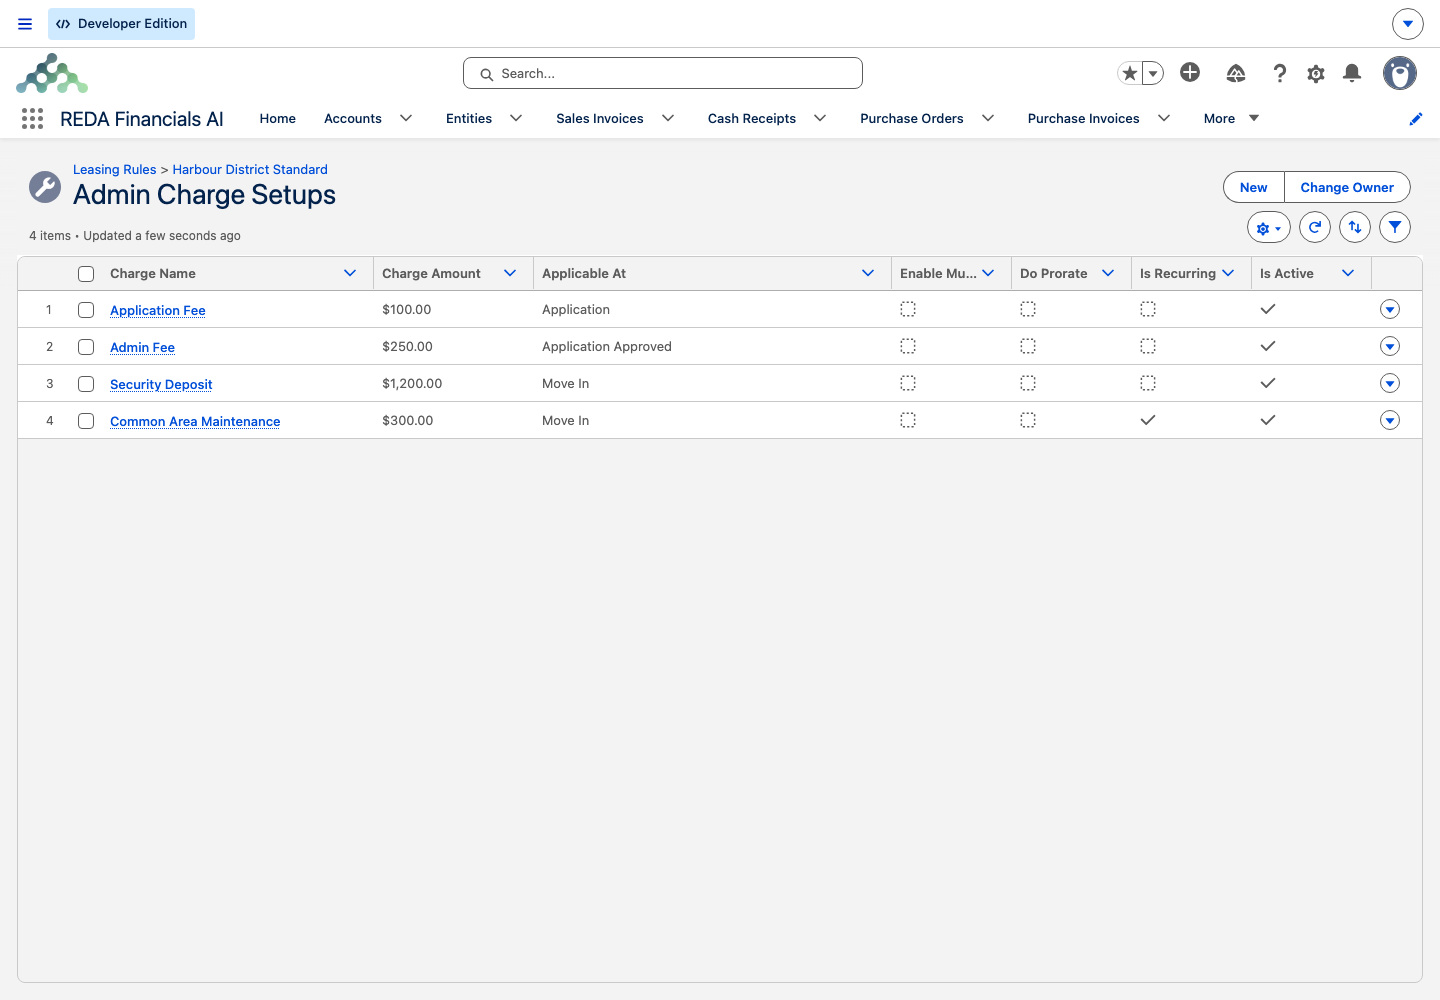Open the More navigation dropdown

point(1231,118)
